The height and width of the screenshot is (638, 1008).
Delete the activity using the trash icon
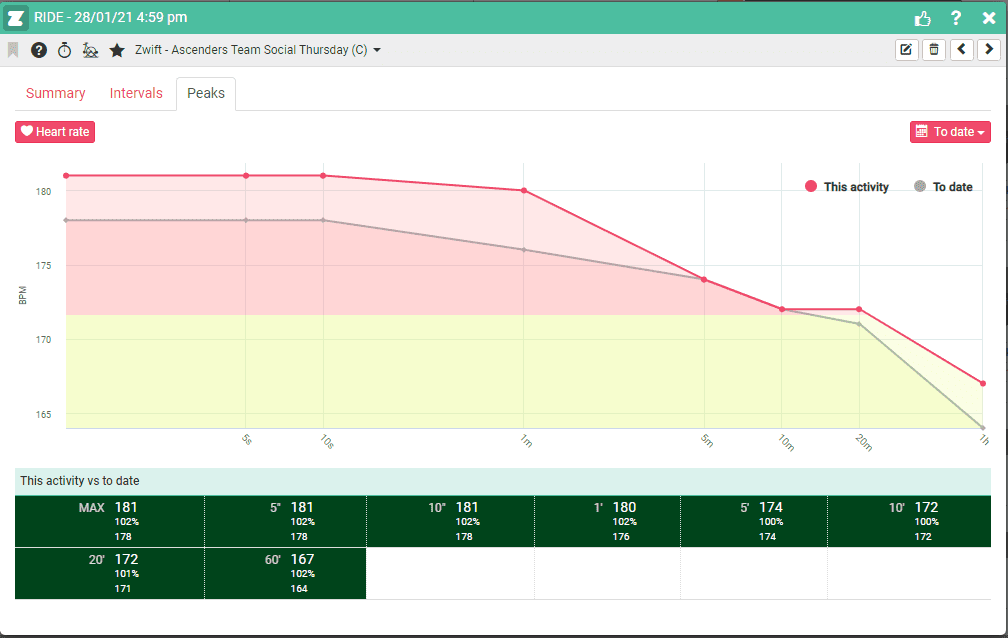pos(934,49)
